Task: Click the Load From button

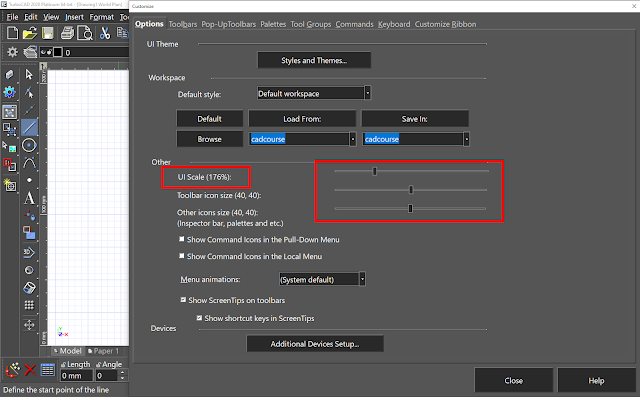Action: pyautogui.click(x=302, y=119)
